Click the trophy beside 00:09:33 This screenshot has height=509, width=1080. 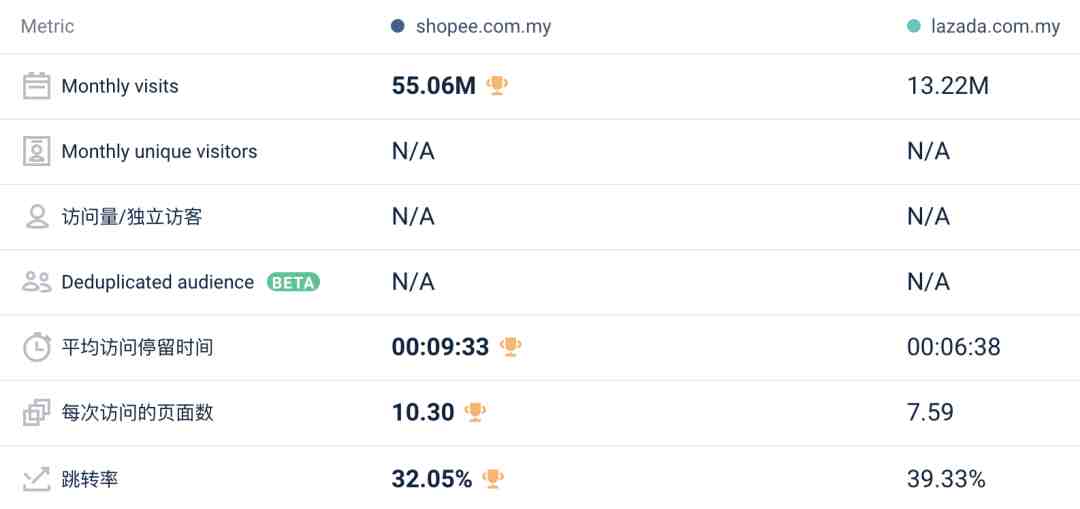510,346
